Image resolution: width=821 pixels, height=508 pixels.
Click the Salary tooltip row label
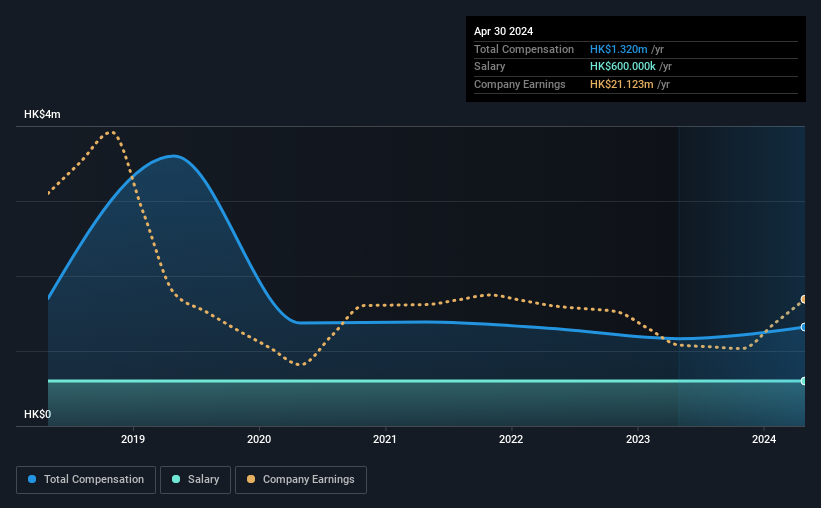pyautogui.click(x=490, y=67)
